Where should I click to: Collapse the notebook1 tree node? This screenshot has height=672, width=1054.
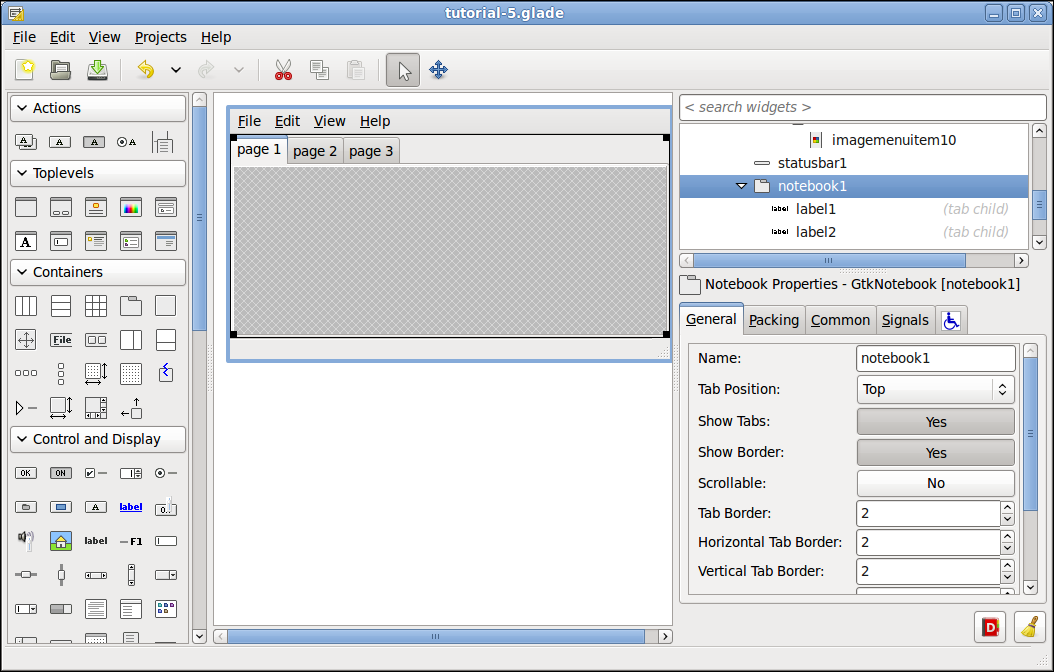[x=741, y=186]
